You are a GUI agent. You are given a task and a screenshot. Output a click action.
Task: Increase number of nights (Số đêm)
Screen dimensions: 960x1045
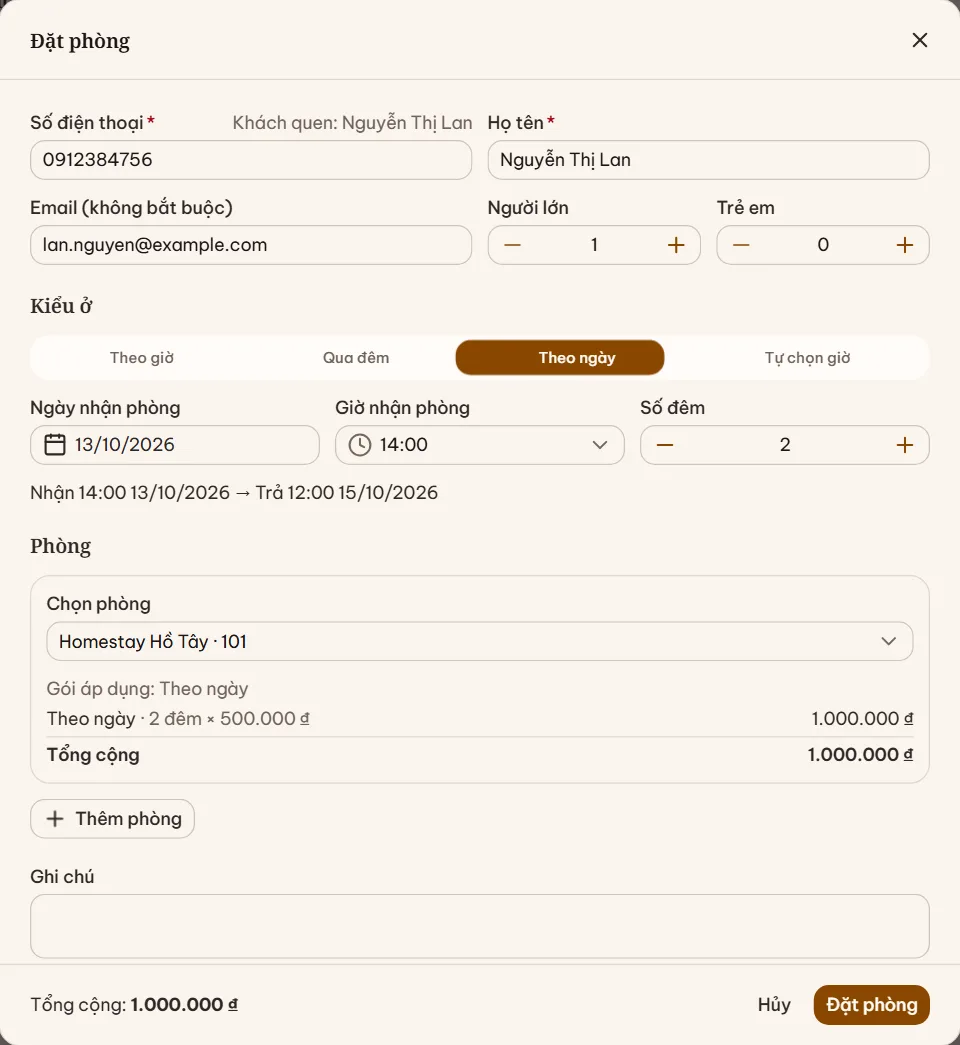[905, 445]
